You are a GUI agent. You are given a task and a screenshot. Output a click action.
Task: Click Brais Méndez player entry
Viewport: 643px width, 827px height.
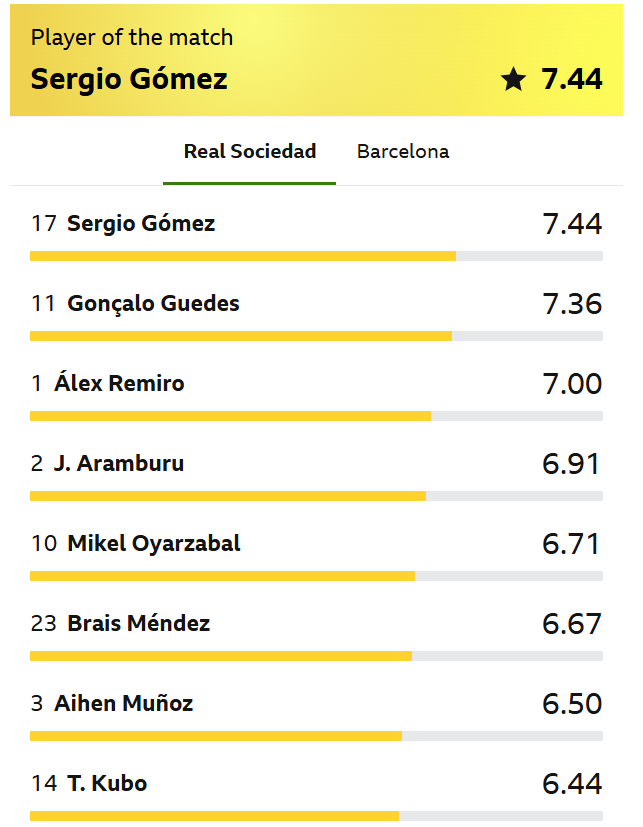click(x=138, y=623)
